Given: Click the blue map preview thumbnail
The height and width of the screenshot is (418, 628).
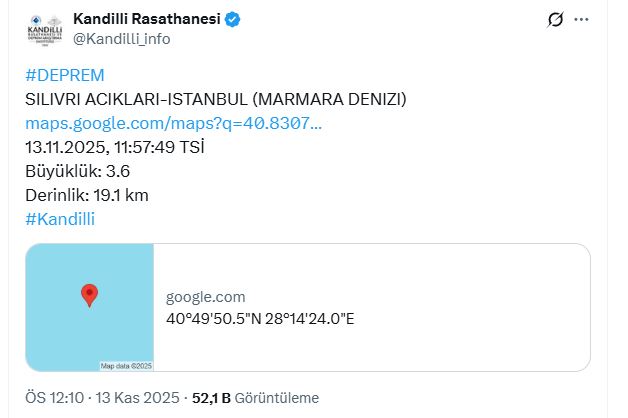Looking at the screenshot, I should pyautogui.click(x=89, y=307).
